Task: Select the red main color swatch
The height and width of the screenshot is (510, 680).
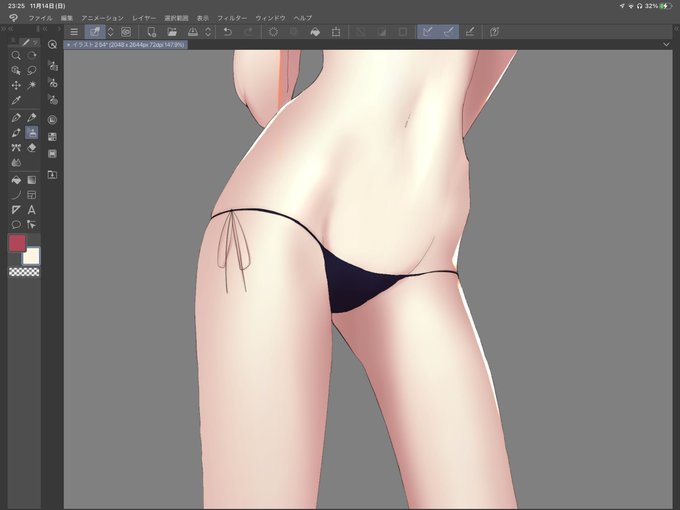Action: pos(17,243)
